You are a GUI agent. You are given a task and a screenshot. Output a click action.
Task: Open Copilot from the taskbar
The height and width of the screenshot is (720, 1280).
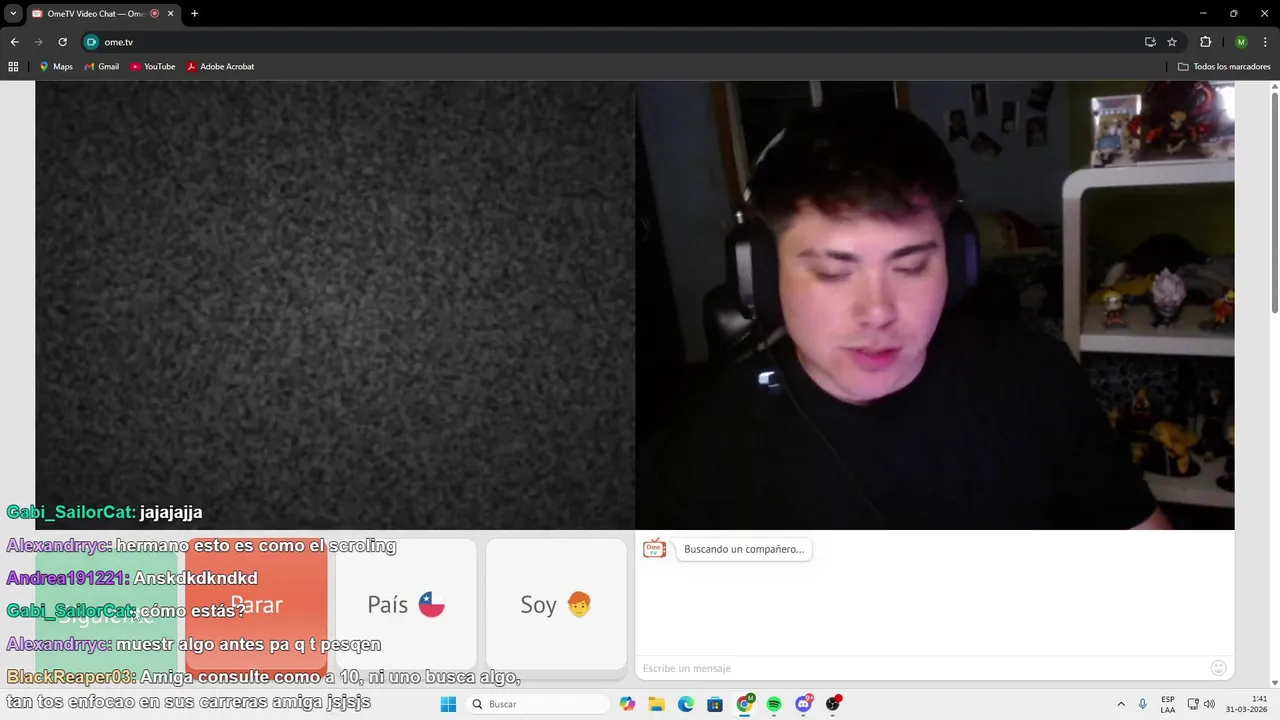tap(627, 704)
